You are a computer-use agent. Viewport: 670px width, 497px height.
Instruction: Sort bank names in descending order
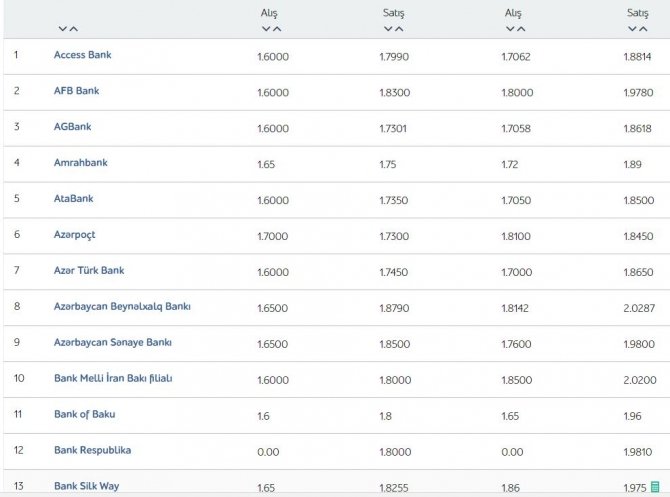point(63,29)
